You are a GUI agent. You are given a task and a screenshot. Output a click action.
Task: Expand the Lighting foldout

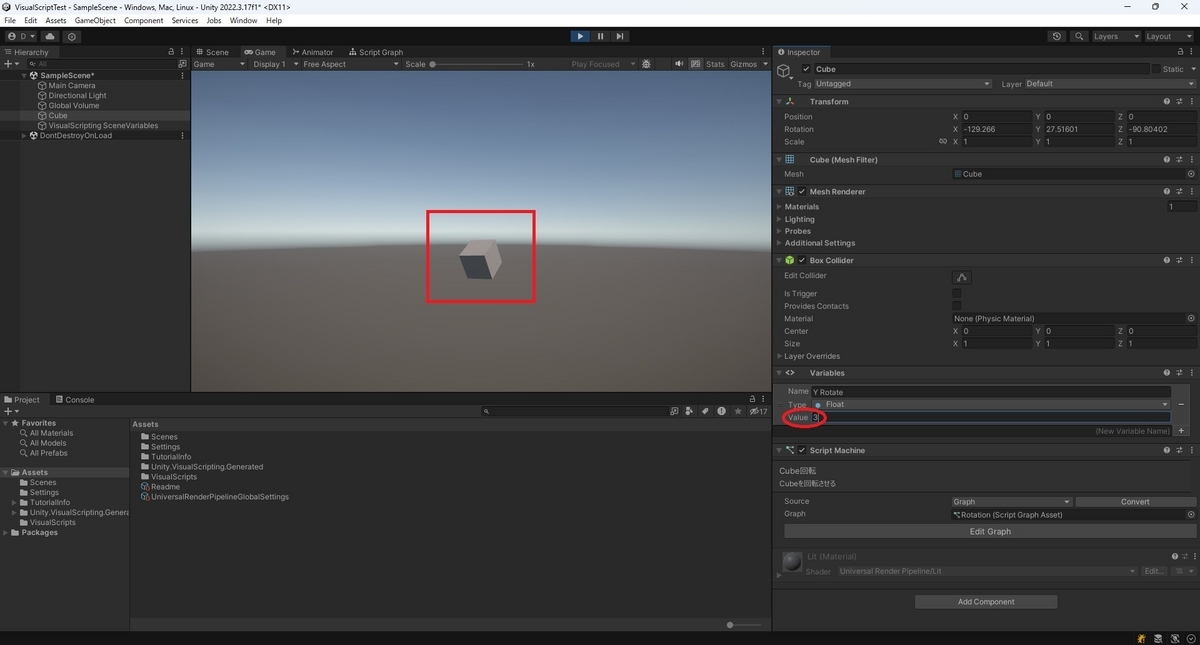point(780,219)
